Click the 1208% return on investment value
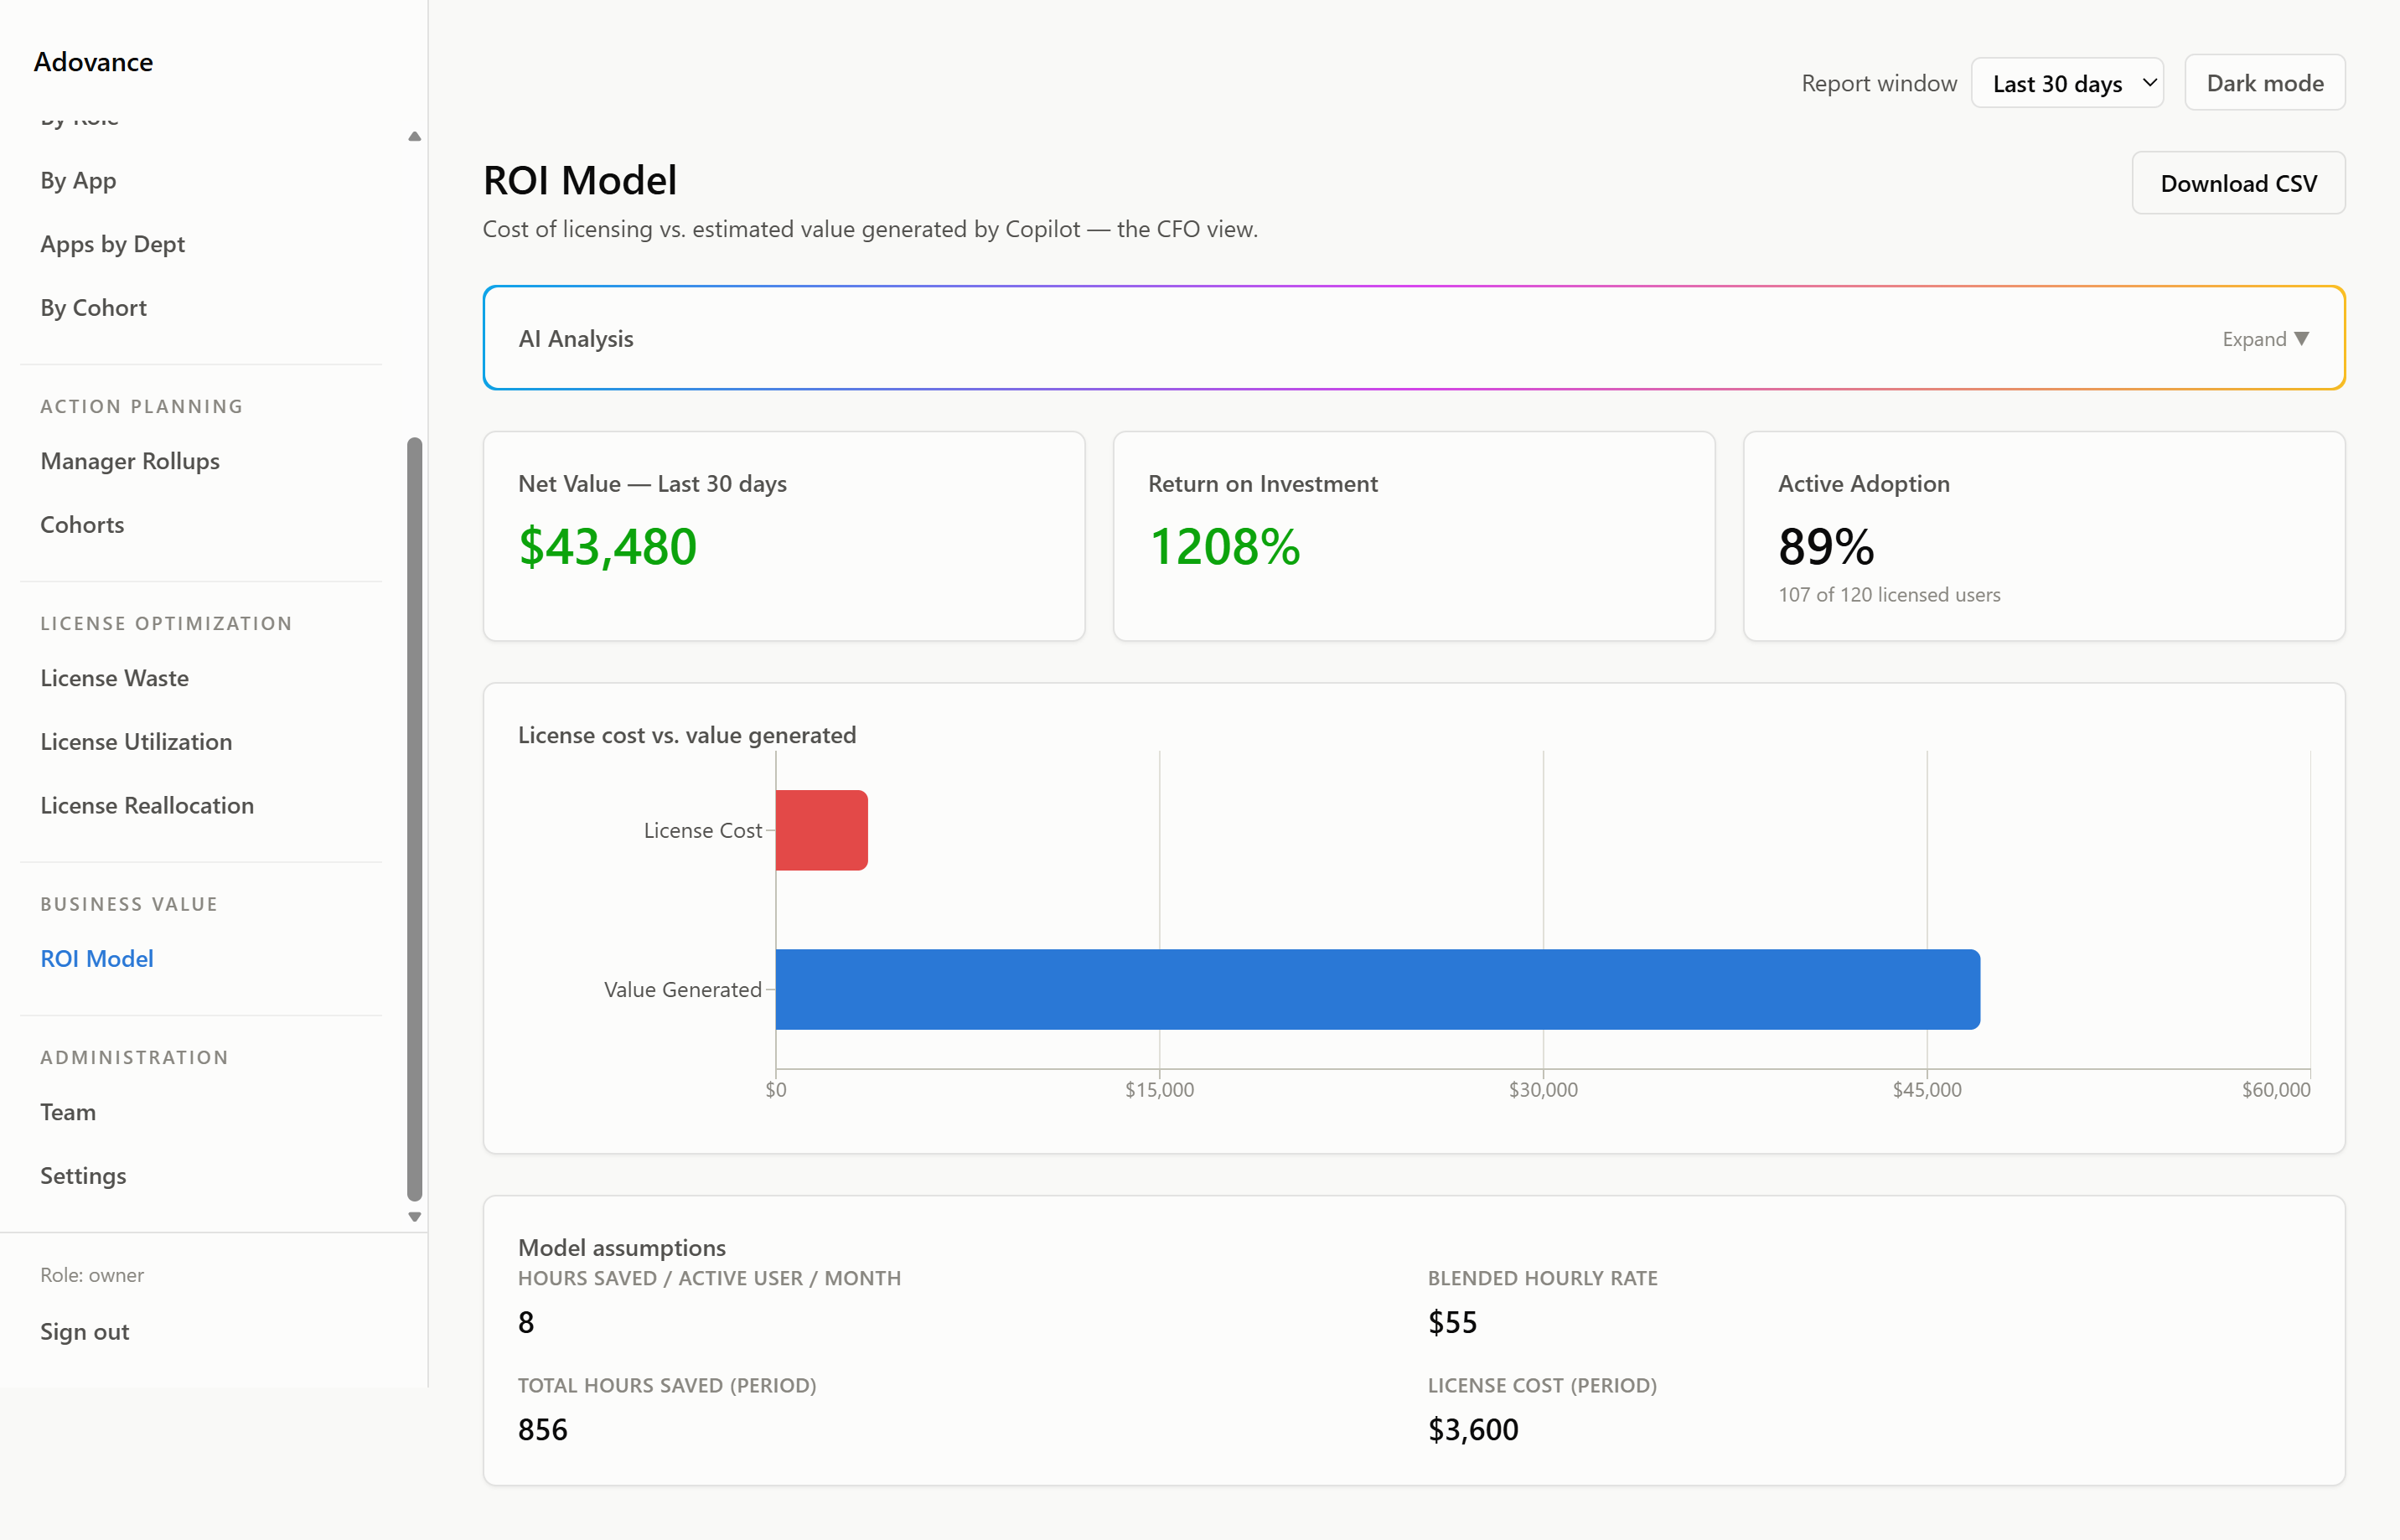 pyautogui.click(x=1224, y=547)
